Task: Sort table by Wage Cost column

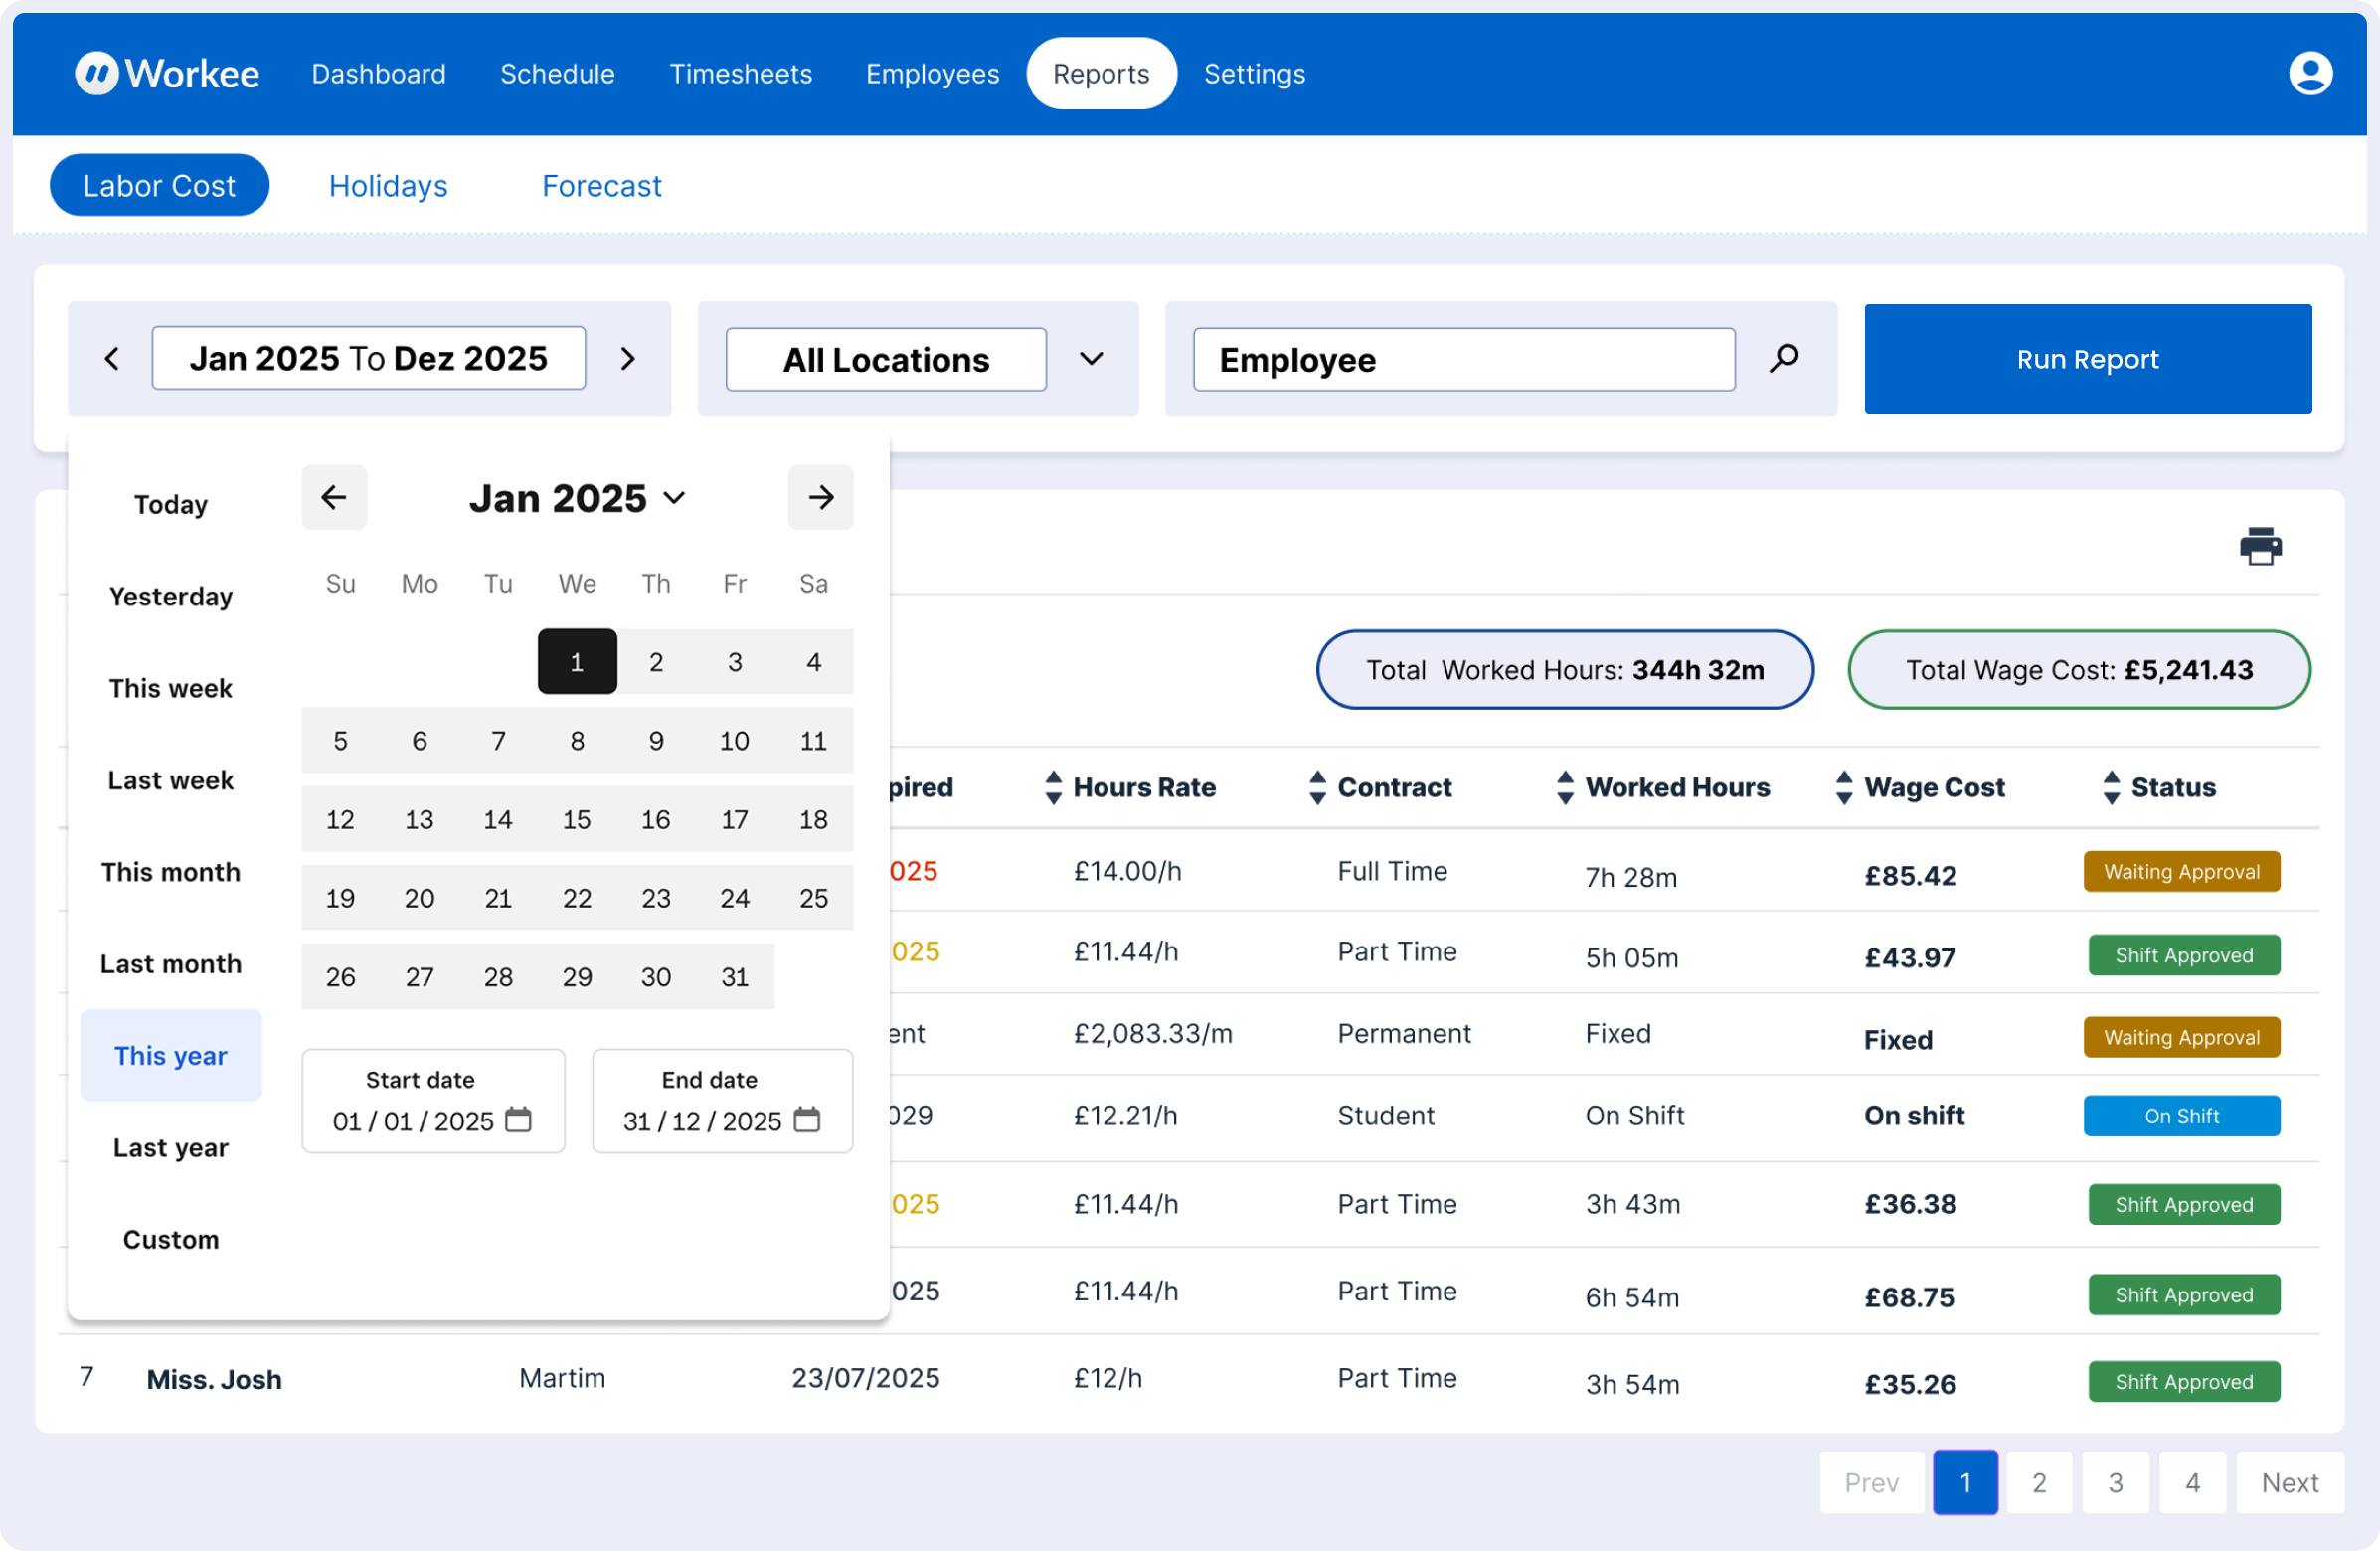Action: [1844, 788]
